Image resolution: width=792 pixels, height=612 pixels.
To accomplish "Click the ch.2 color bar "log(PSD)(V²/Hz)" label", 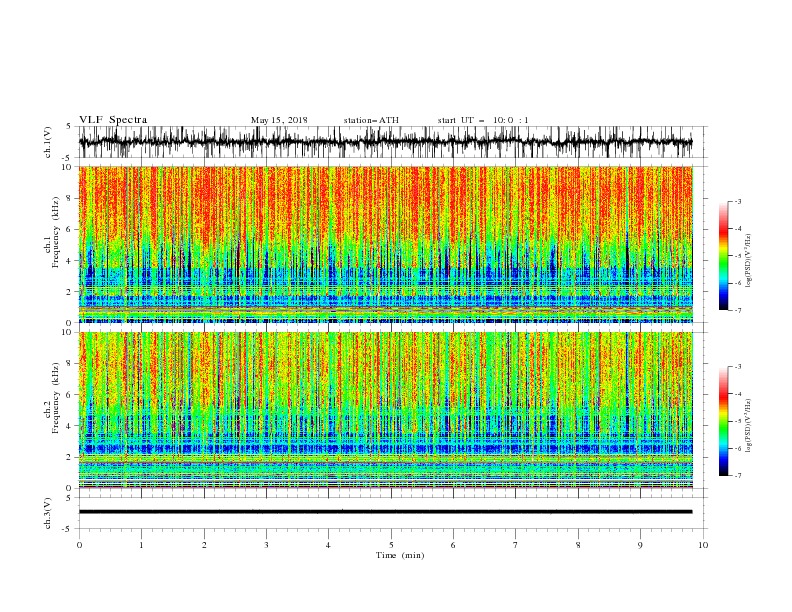I will 749,426.
